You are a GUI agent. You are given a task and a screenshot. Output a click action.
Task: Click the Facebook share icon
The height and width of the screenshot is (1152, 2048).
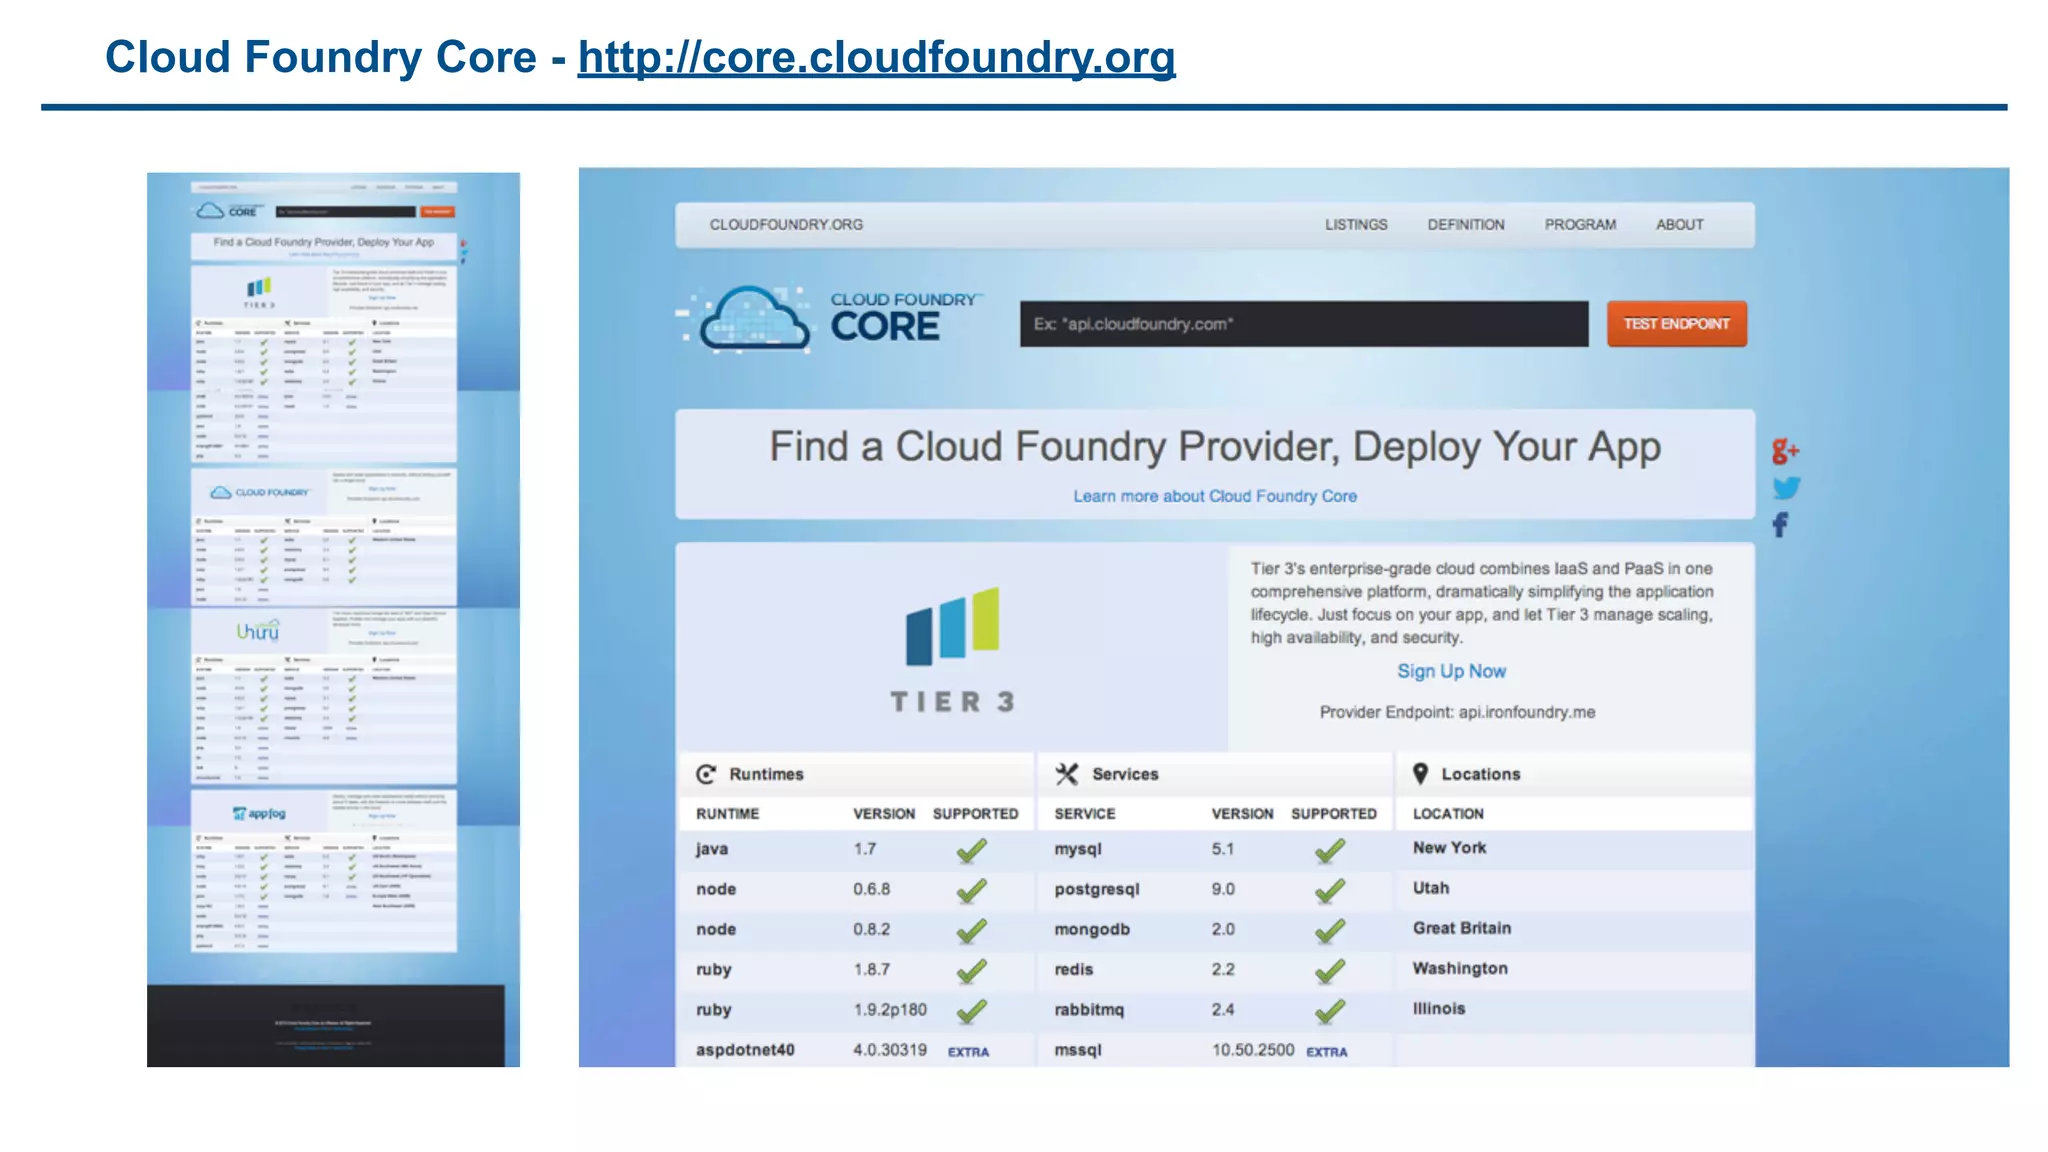(x=1780, y=525)
